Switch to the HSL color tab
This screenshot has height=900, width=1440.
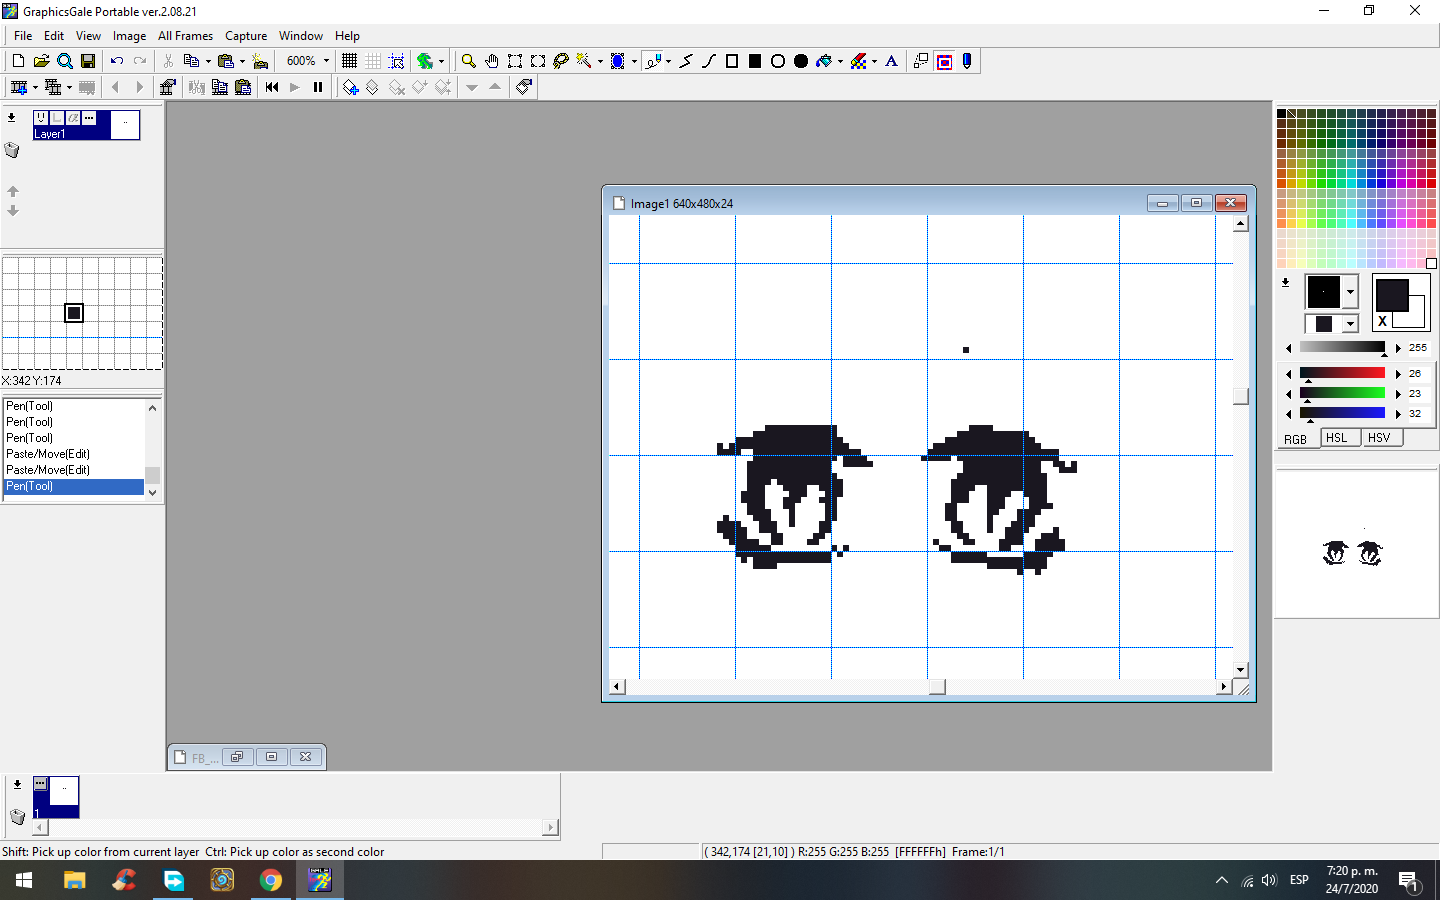pyautogui.click(x=1338, y=438)
